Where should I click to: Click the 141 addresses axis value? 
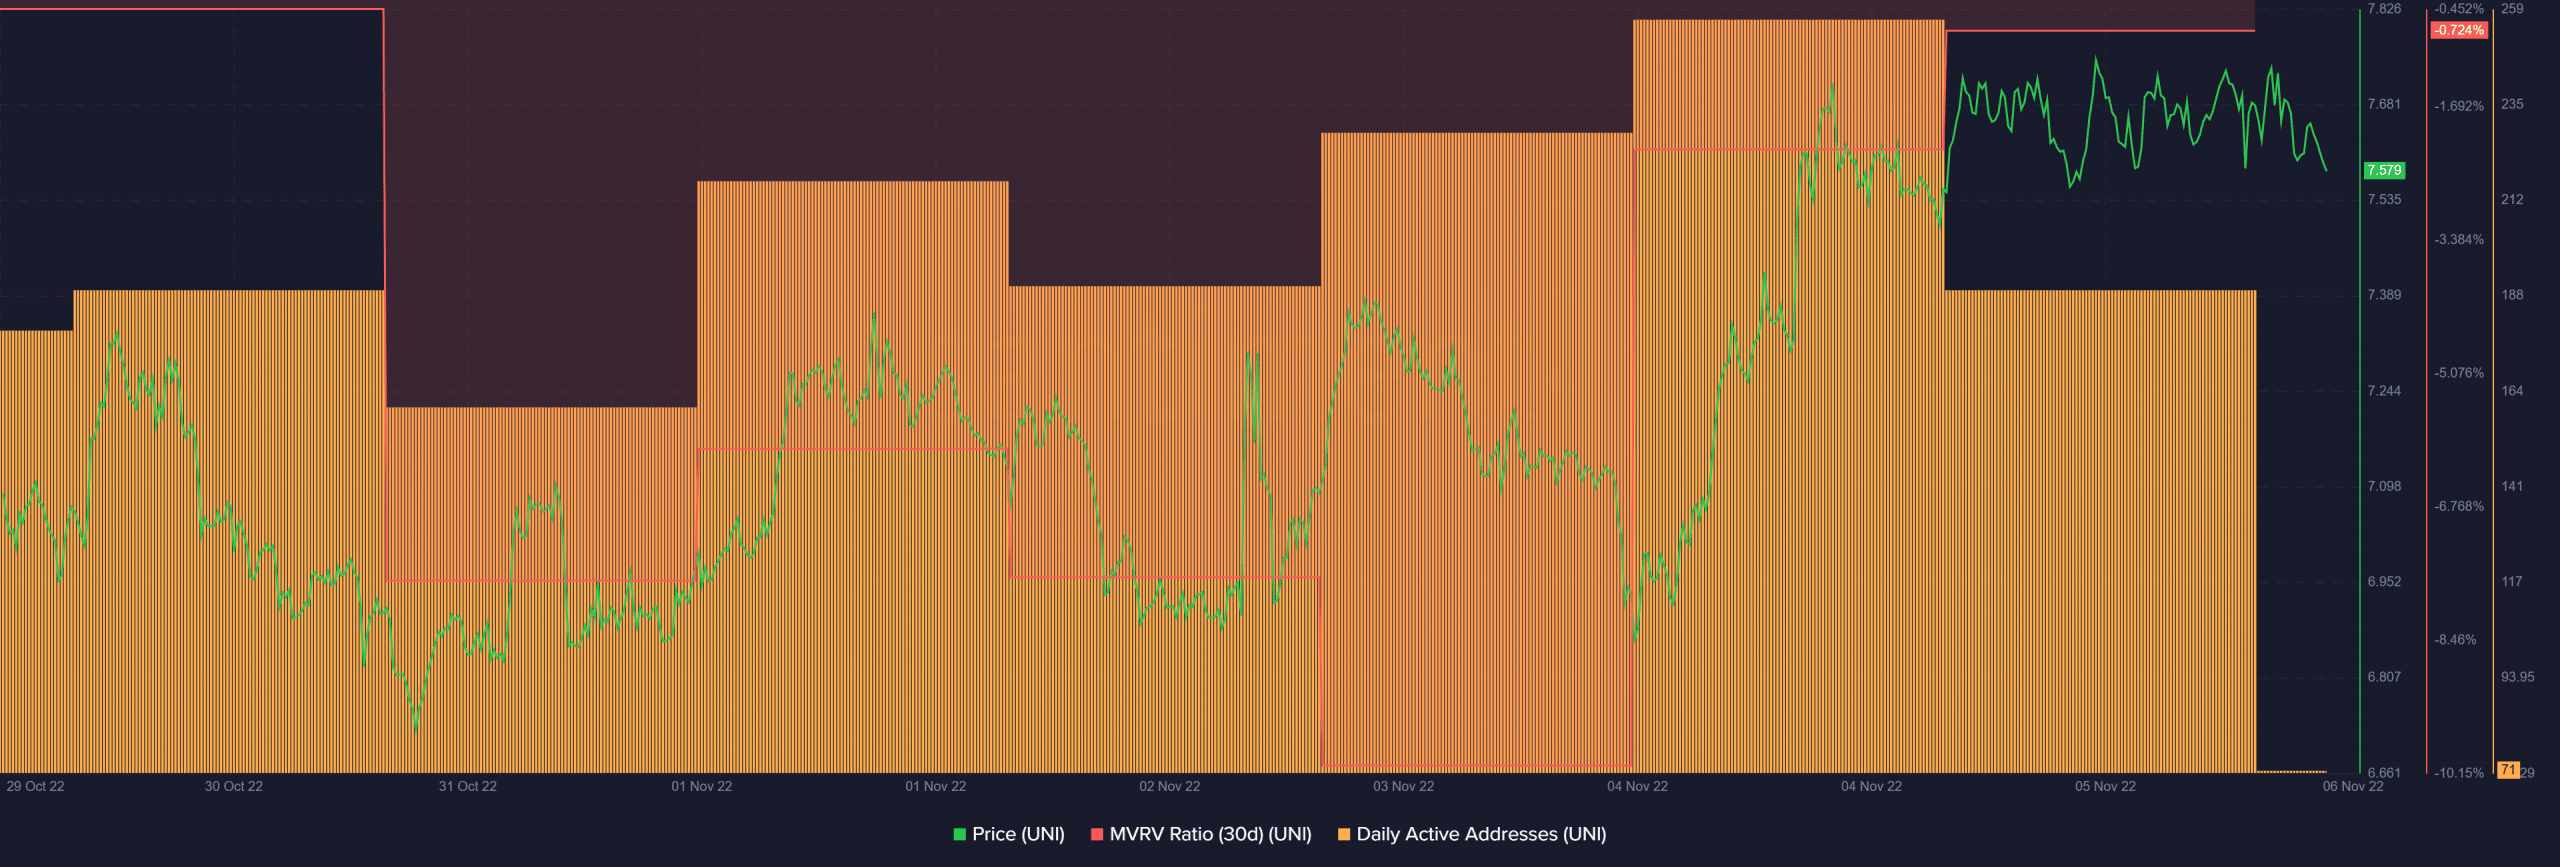point(2512,486)
